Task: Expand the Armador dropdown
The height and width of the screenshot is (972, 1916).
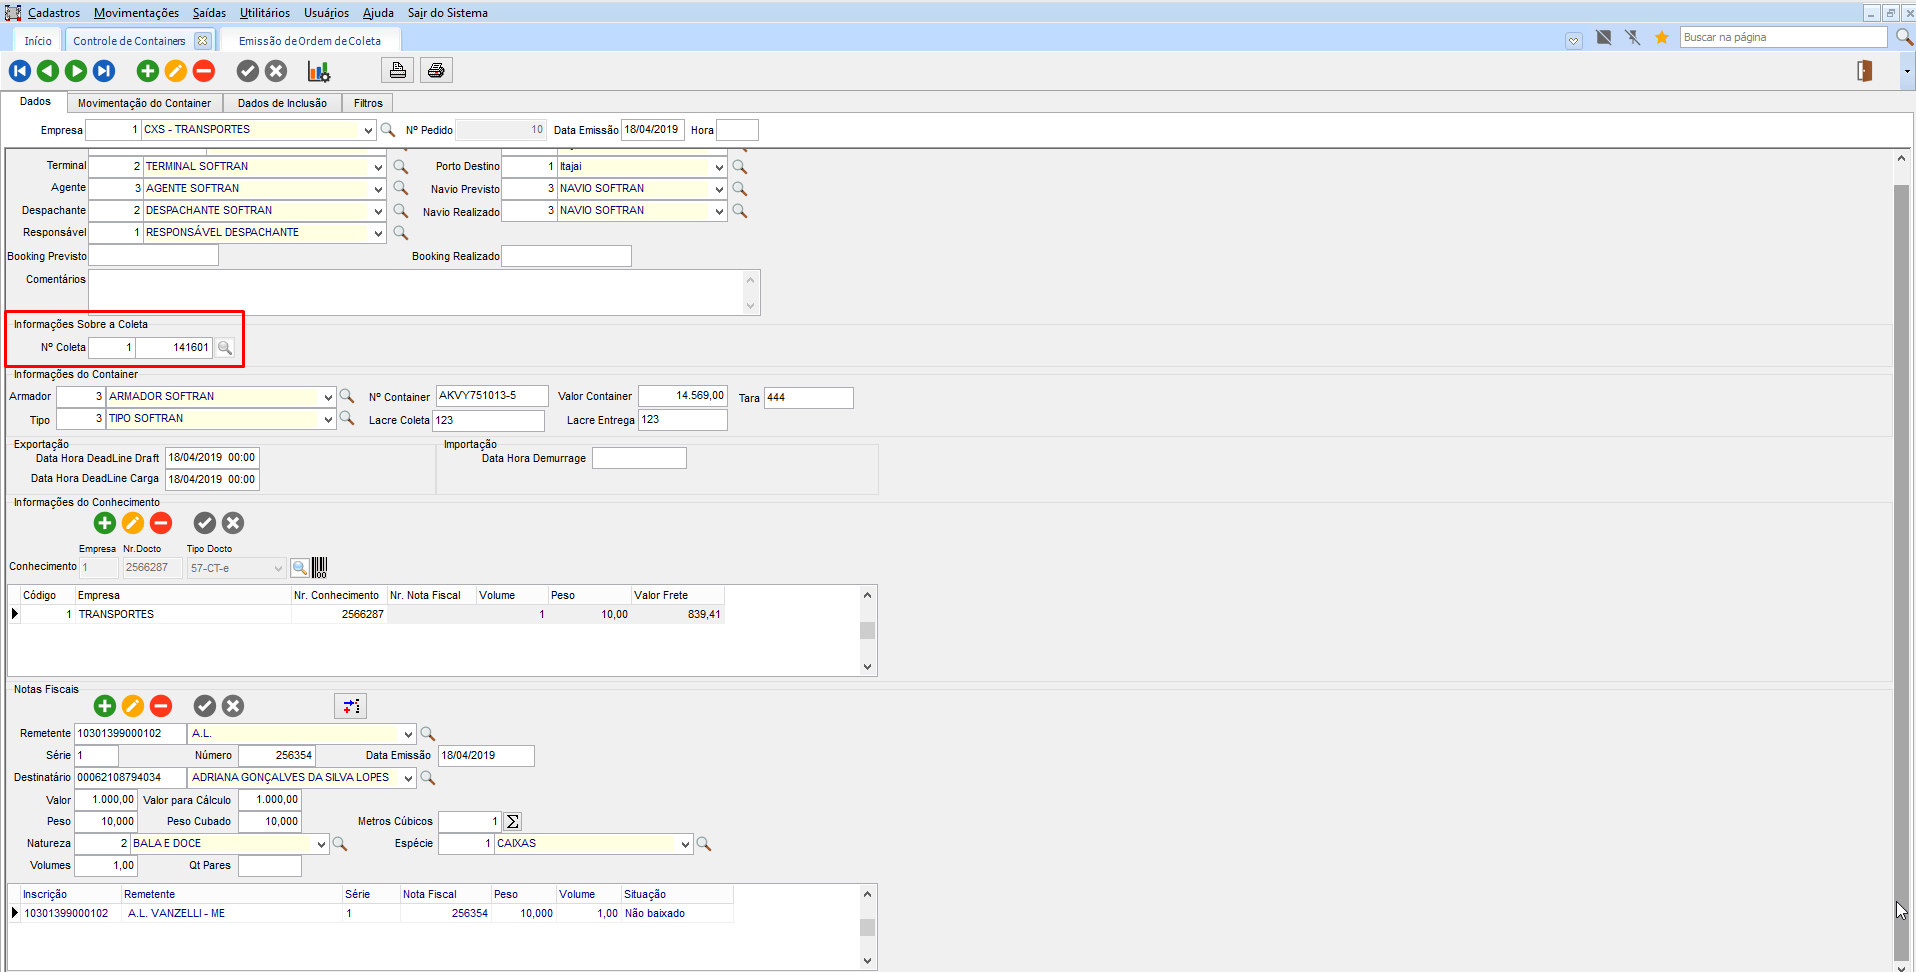Action: pos(328,397)
